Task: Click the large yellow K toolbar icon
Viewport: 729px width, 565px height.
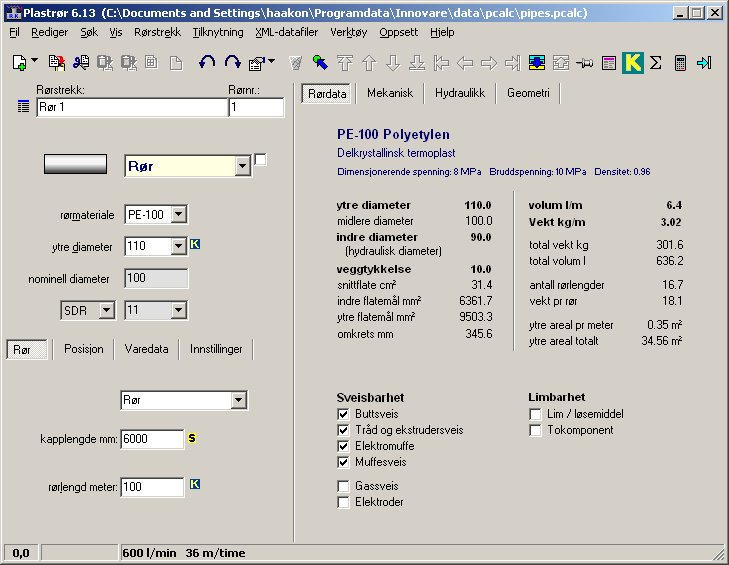Action: tap(633, 63)
